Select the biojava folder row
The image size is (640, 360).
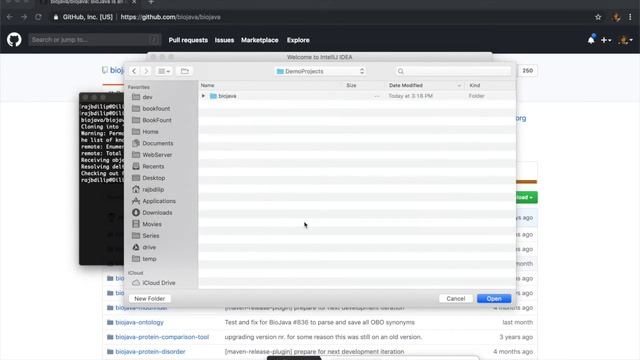pyautogui.click(x=357, y=96)
